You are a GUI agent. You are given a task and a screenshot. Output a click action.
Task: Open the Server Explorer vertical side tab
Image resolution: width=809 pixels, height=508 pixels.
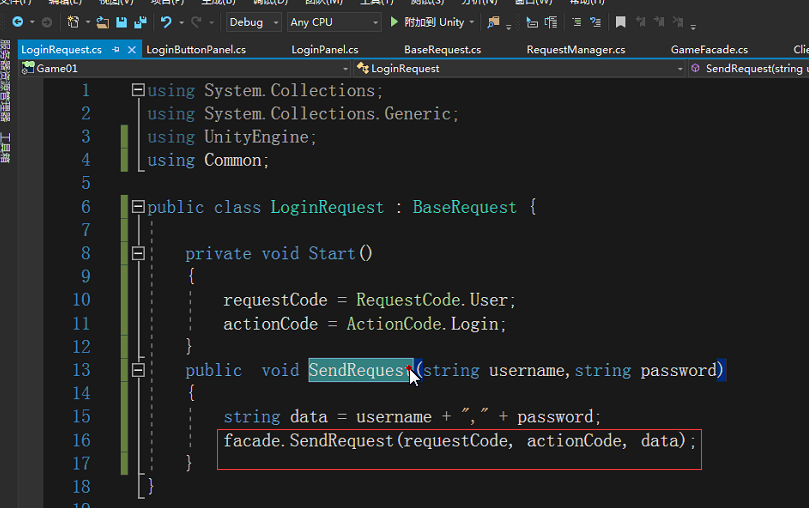coord(6,80)
